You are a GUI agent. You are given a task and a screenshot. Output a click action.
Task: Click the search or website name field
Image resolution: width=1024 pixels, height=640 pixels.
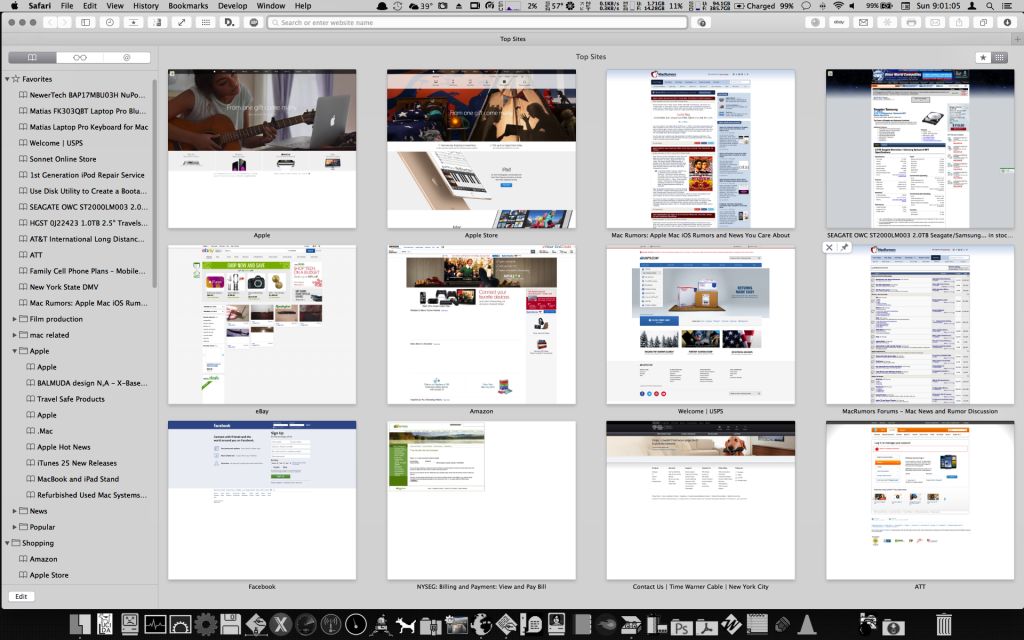click(x=477, y=22)
